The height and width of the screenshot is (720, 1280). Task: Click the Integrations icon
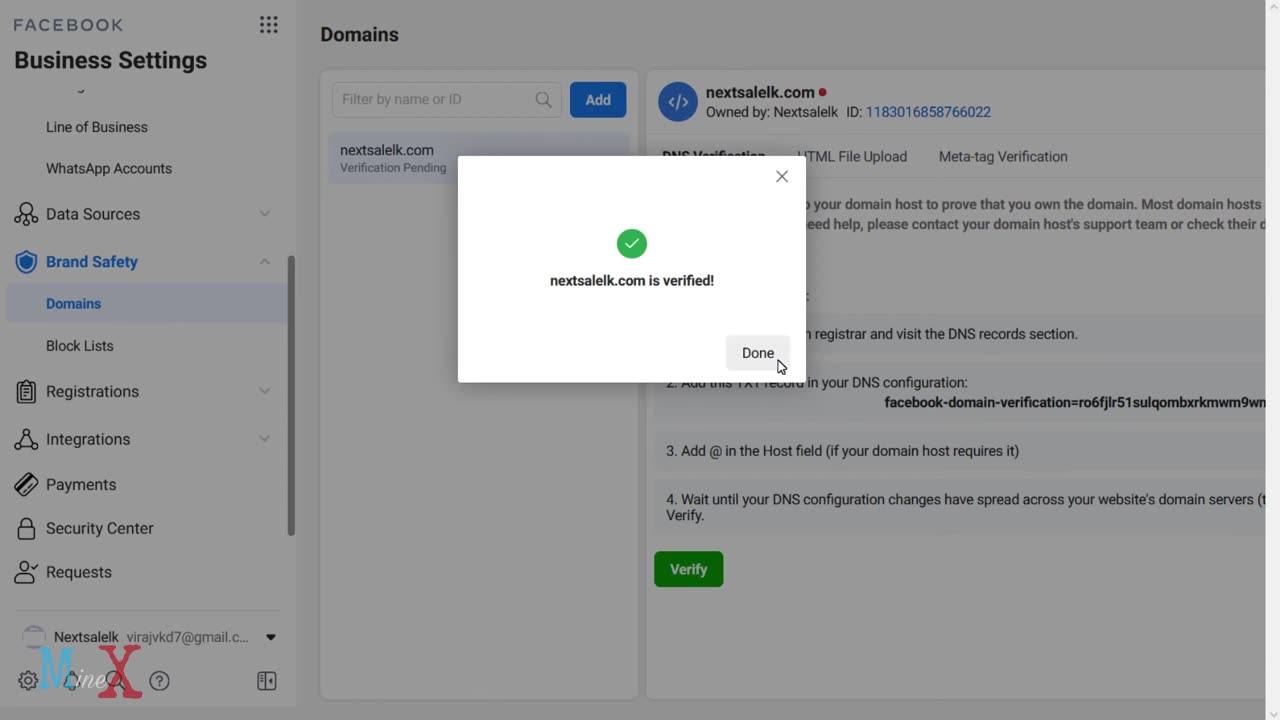click(x=26, y=439)
